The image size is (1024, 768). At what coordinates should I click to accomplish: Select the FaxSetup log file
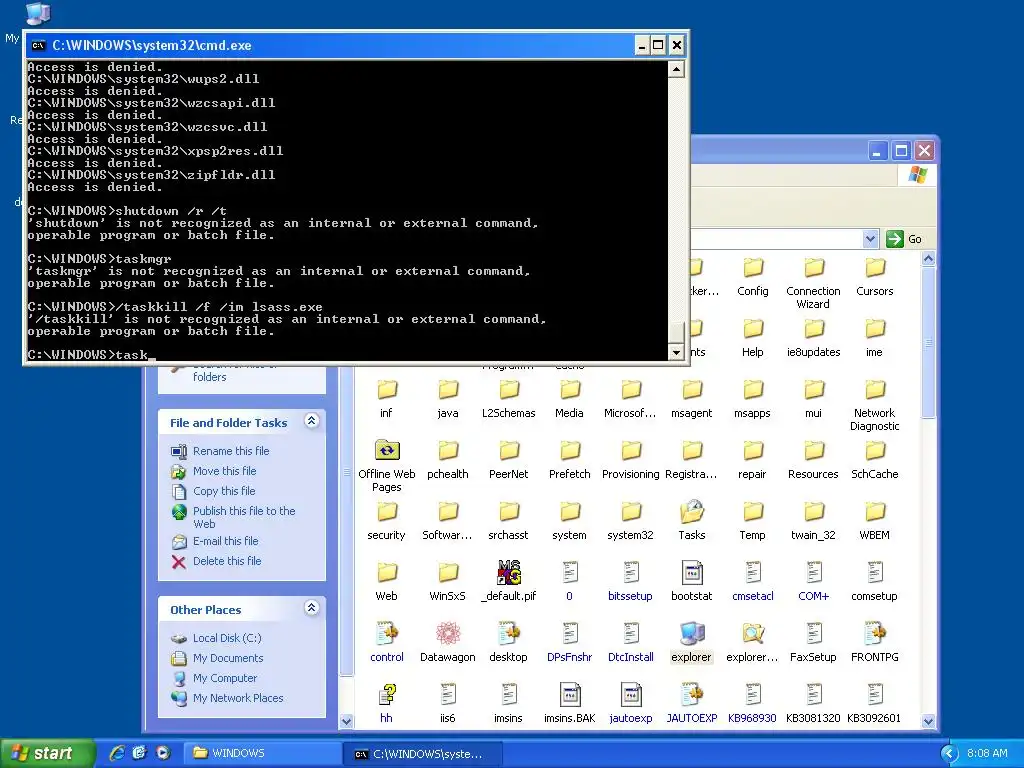click(813, 634)
